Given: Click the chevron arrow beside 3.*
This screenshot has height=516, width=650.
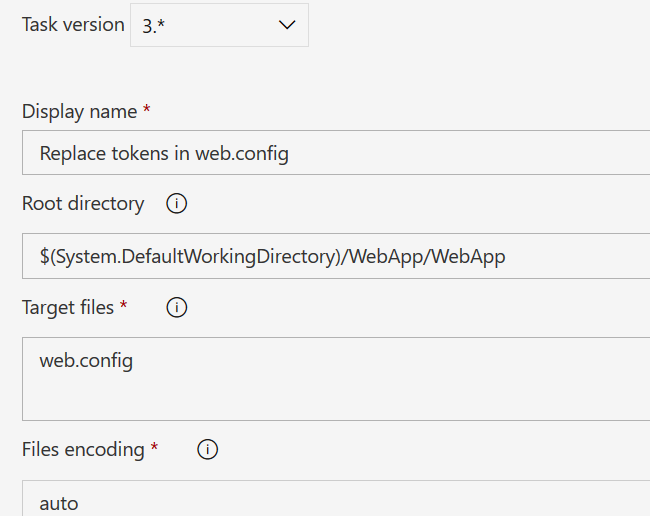Looking at the screenshot, I should tap(287, 26).
